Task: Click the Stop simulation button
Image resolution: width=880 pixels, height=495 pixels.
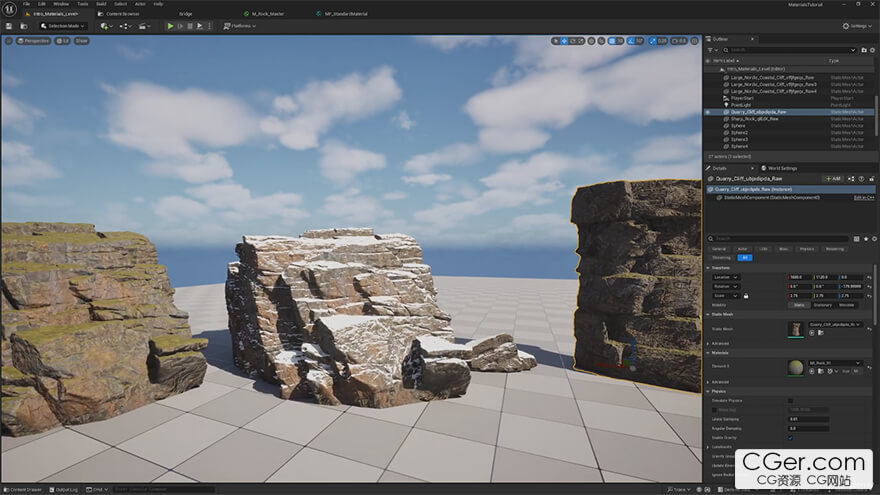Action: click(190, 26)
